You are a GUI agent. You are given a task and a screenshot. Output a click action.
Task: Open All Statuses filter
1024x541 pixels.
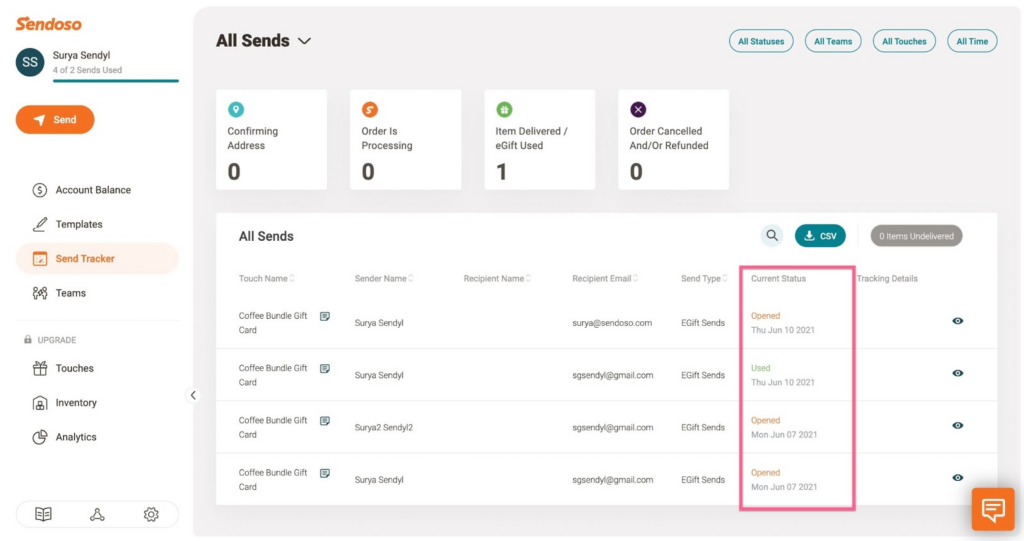(761, 41)
